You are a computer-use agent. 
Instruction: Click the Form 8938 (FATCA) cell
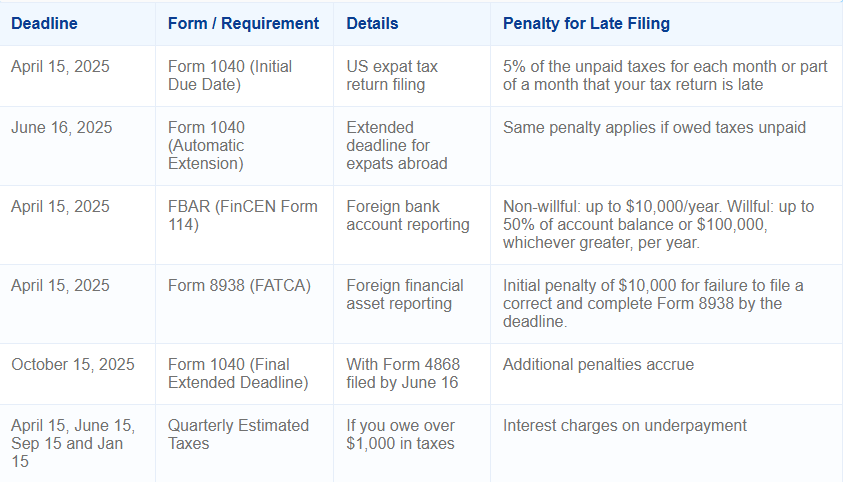coord(239,286)
